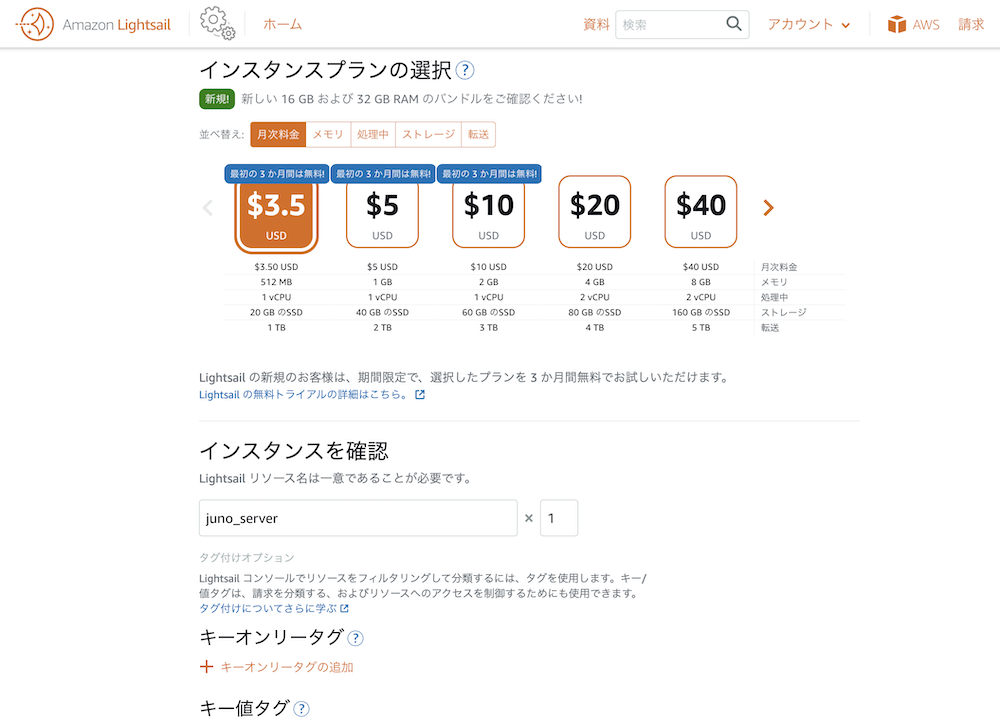Click the 1 GB memory value

point(383,282)
